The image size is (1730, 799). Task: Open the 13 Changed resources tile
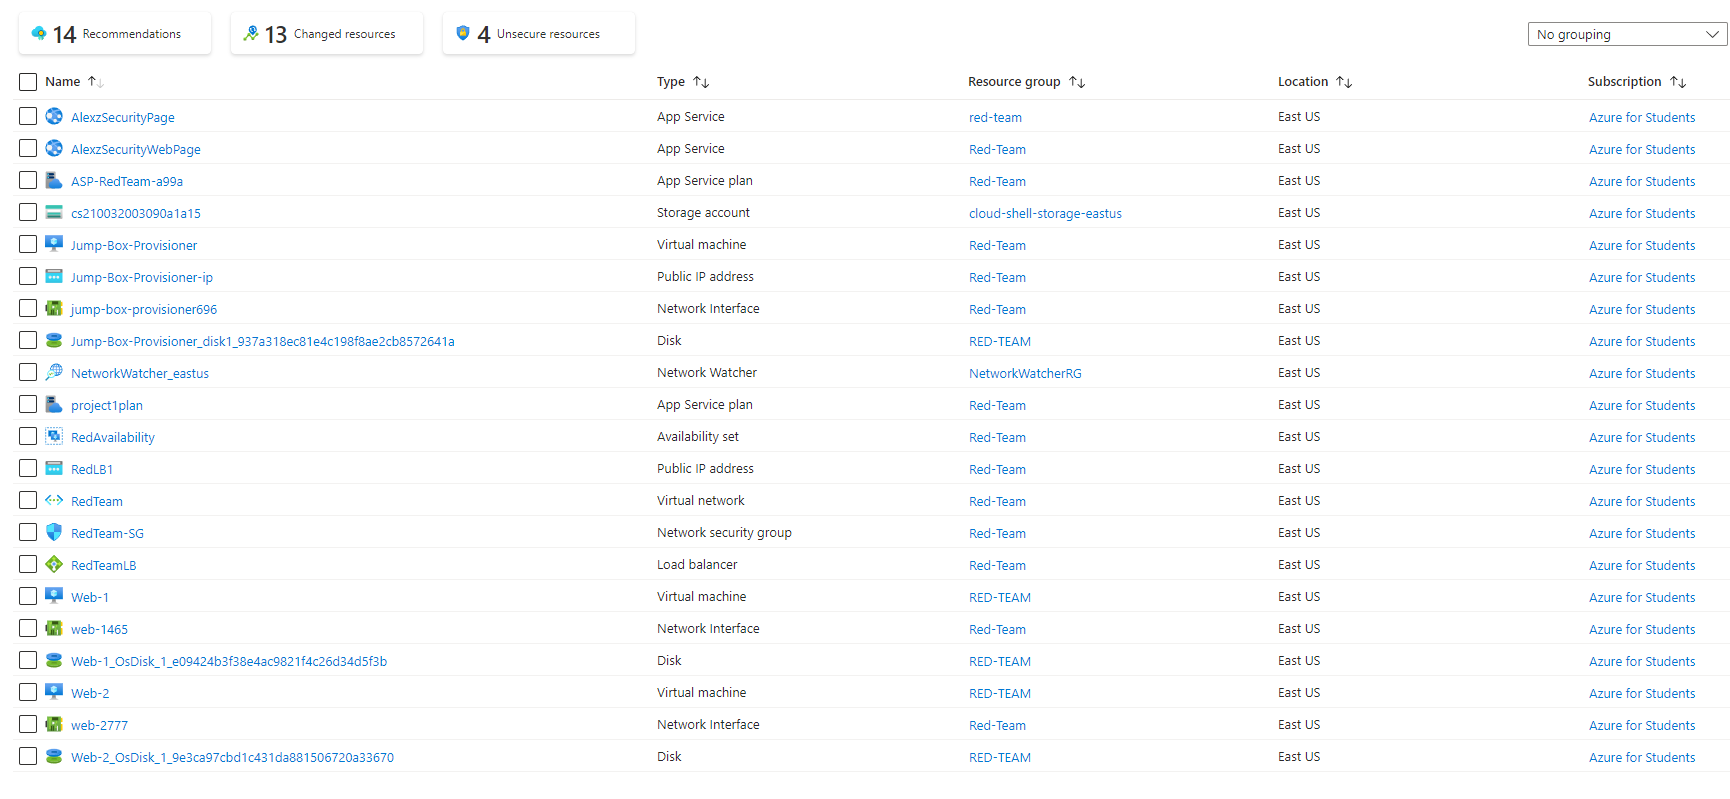tap(327, 33)
